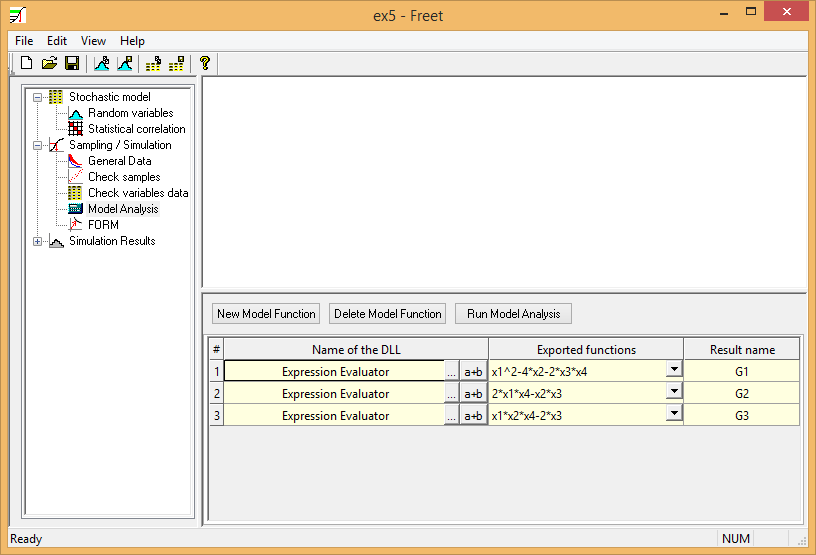Screen dimensions: 816x555
Task: Click the Statistical correlation grid icon
Action: coord(75,129)
